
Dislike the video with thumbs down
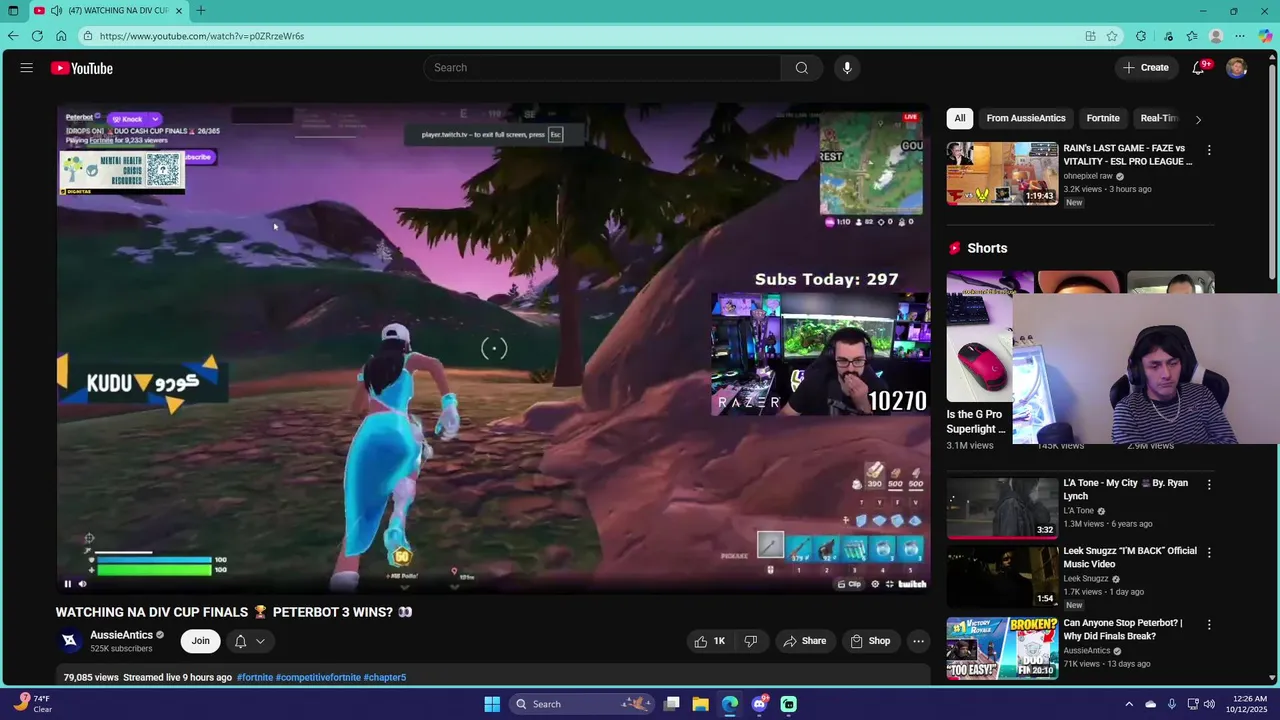click(x=751, y=641)
